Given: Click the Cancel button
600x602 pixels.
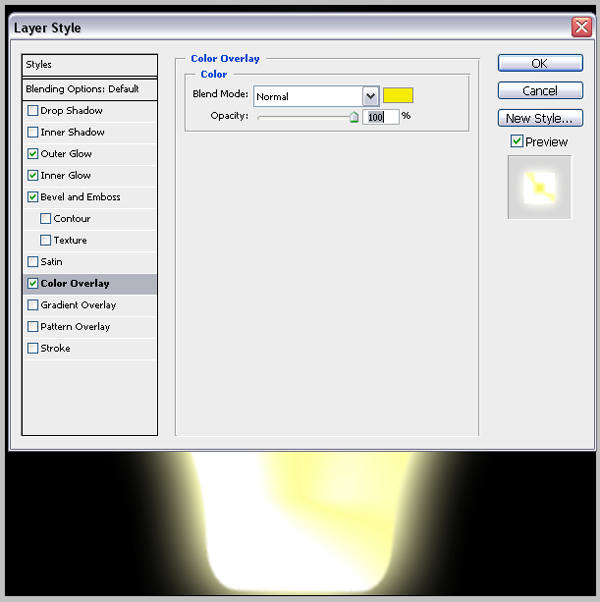Looking at the screenshot, I should point(540,91).
